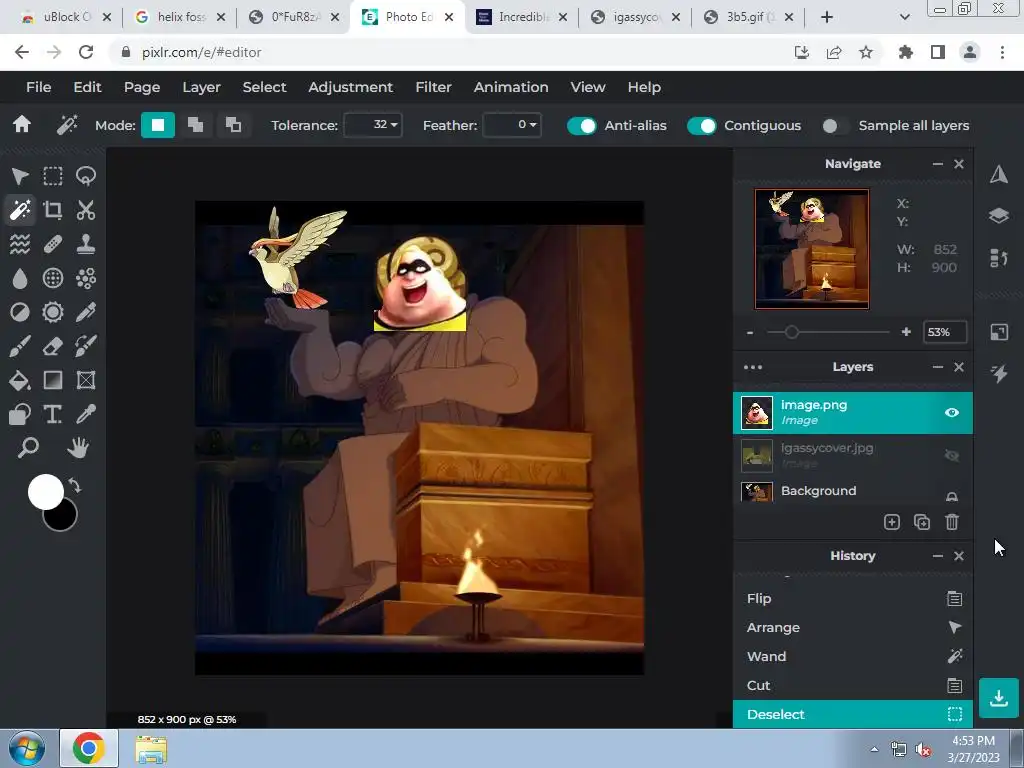
Task: Go to Pixlr home screen
Action: click(x=22, y=125)
